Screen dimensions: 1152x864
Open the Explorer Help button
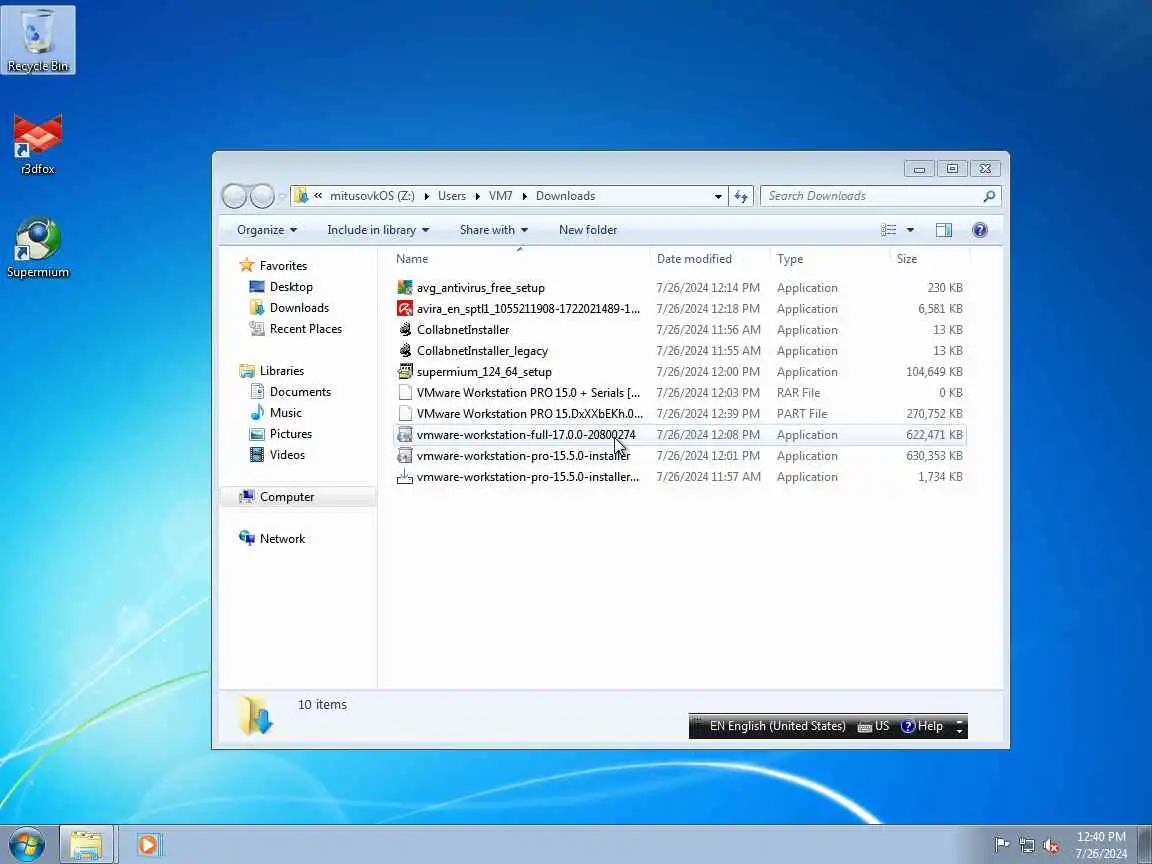[979, 230]
